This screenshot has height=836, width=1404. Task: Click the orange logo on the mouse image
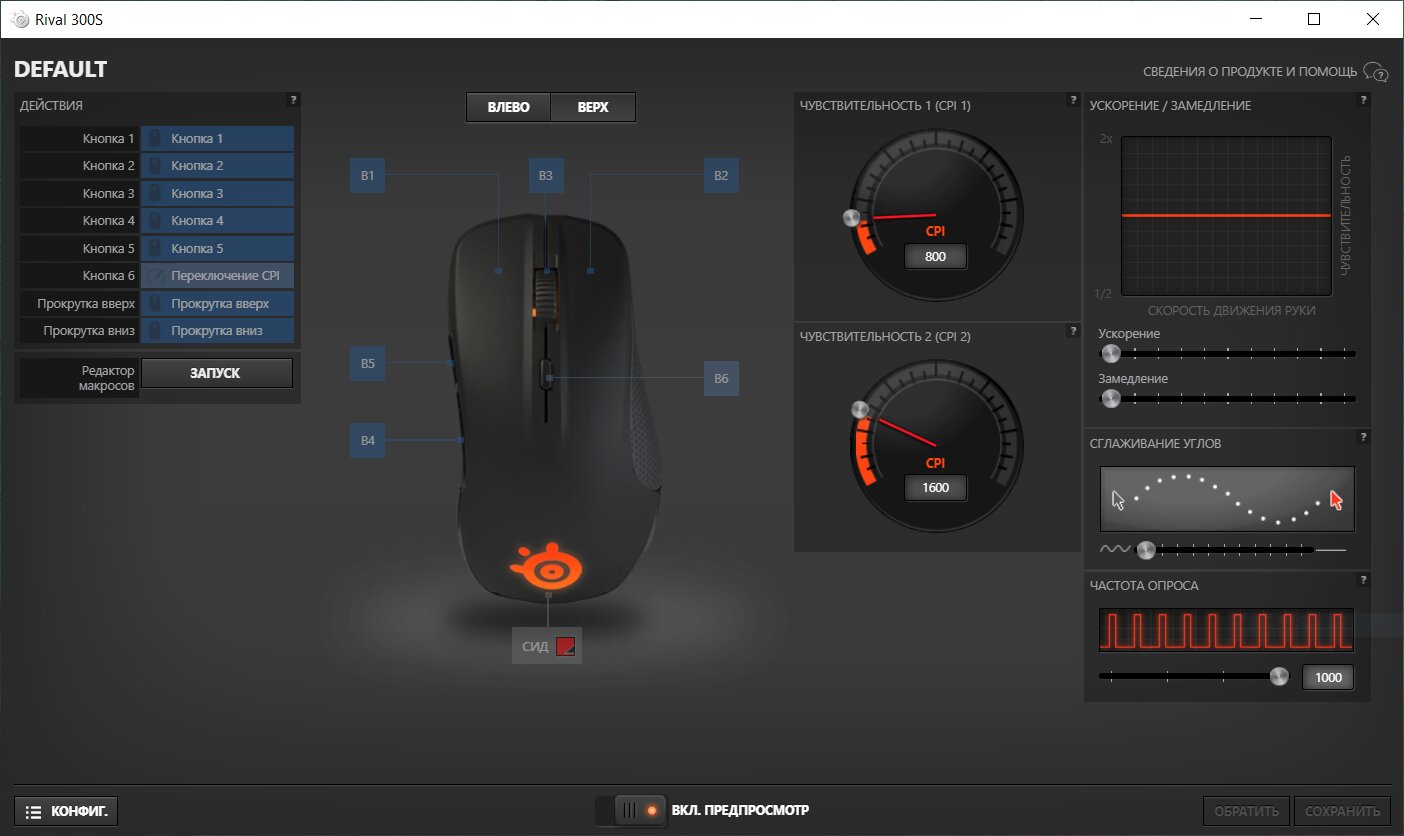[x=548, y=566]
